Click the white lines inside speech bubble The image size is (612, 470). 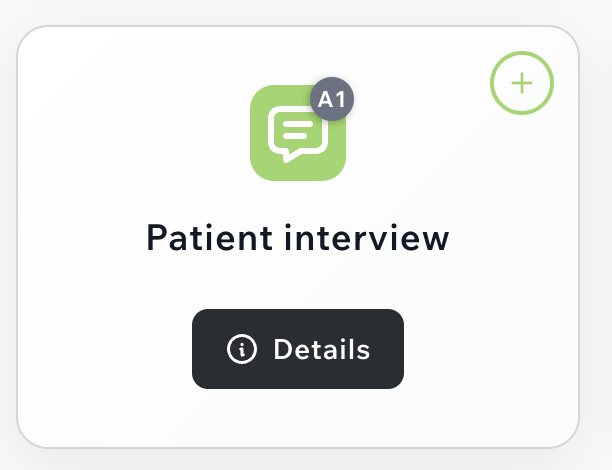[298, 130]
